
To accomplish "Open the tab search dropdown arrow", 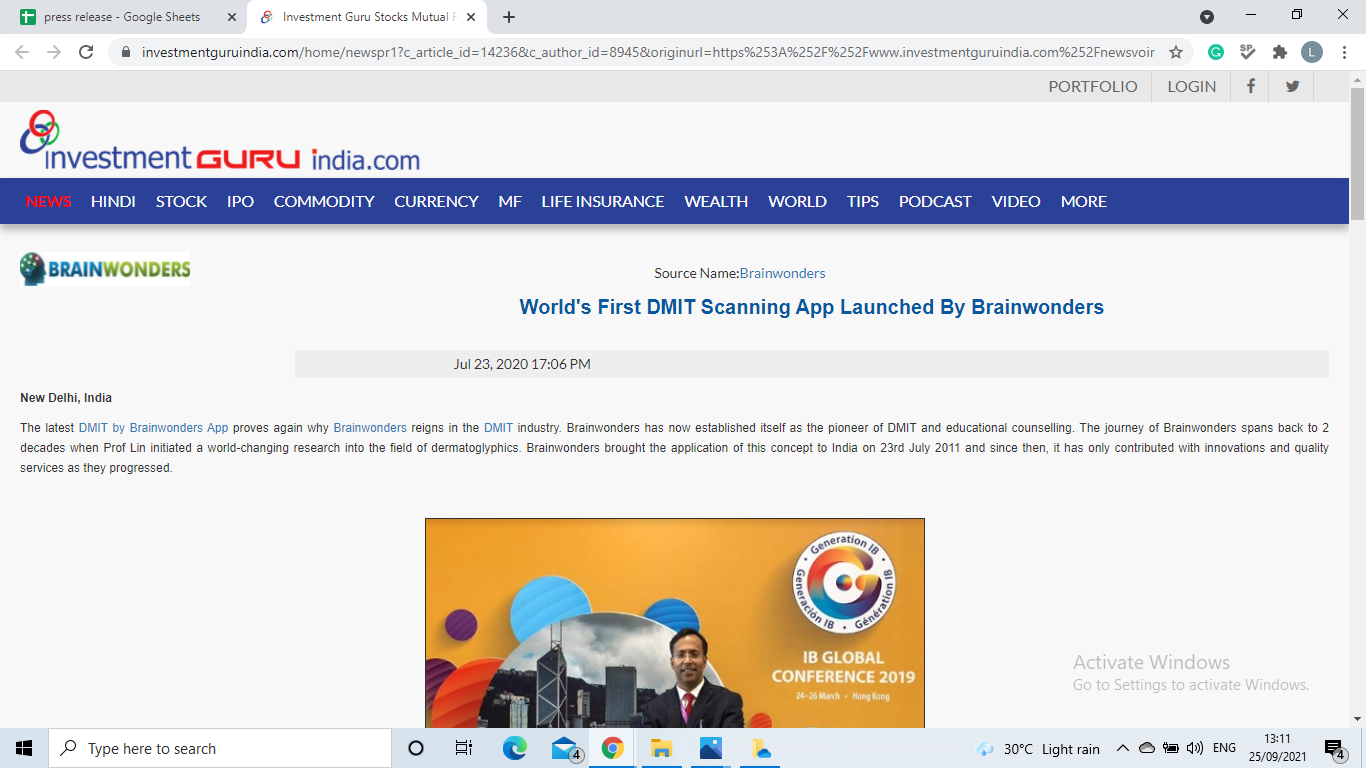I will 1207,17.
